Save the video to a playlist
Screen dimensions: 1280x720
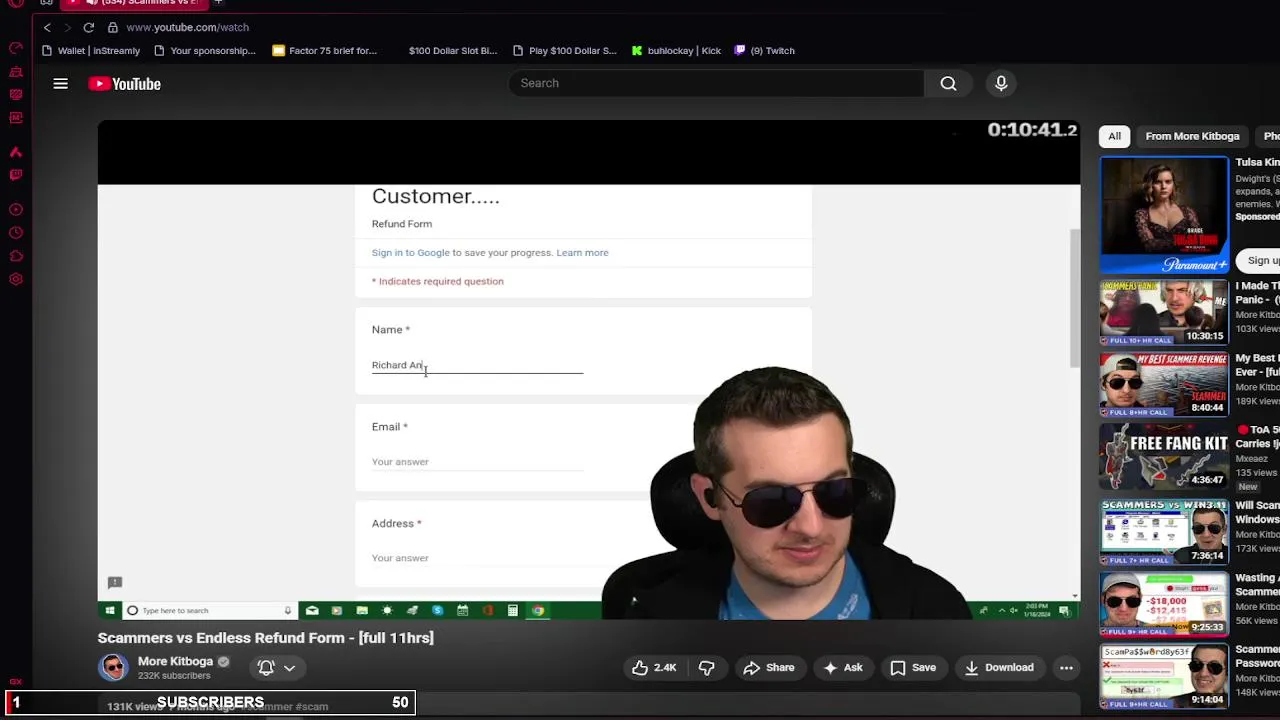913,667
